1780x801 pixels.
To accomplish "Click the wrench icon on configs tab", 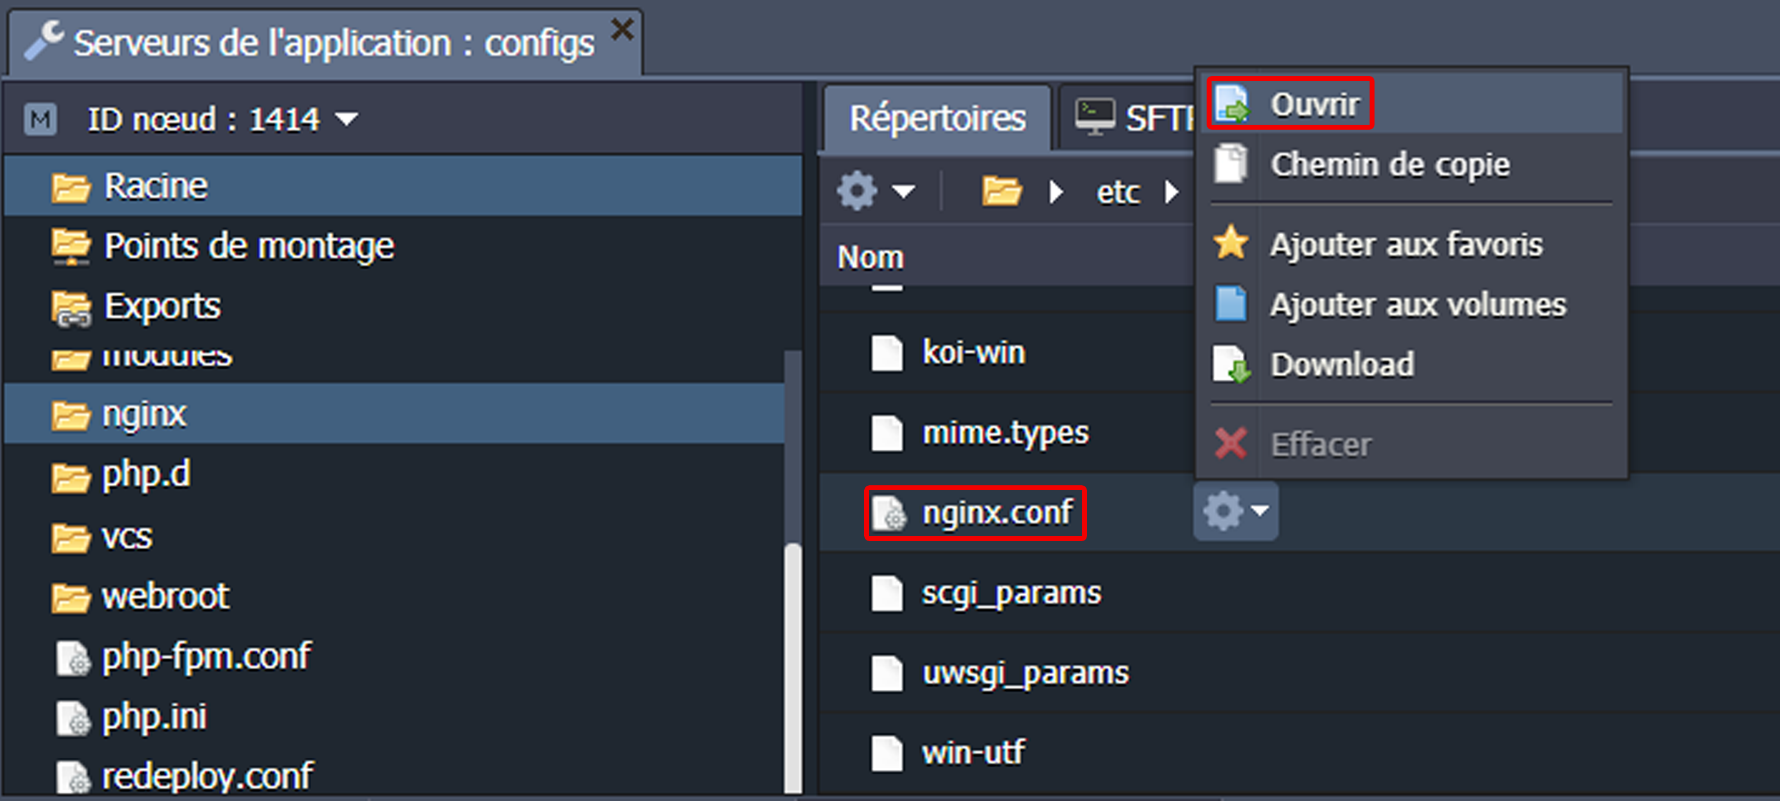I will click(x=43, y=42).
